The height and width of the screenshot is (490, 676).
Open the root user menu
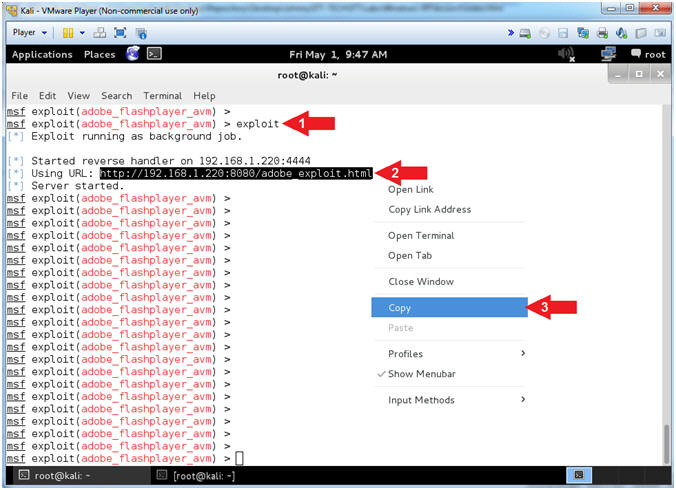648,54
